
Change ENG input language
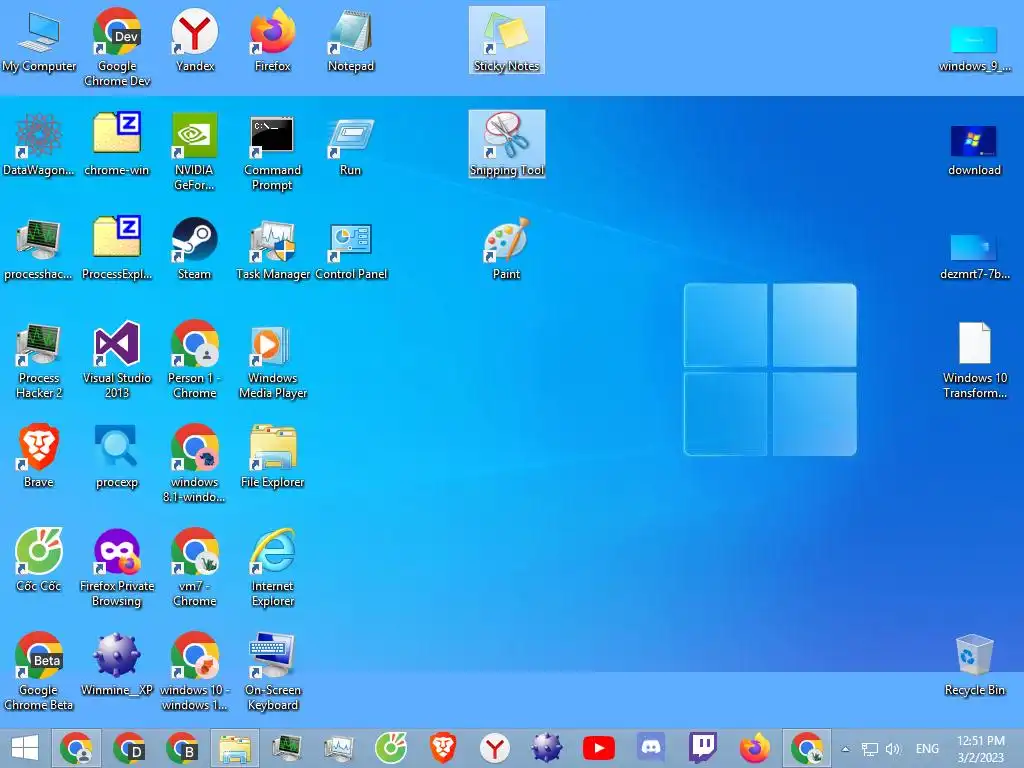click(x=927, y=749)
